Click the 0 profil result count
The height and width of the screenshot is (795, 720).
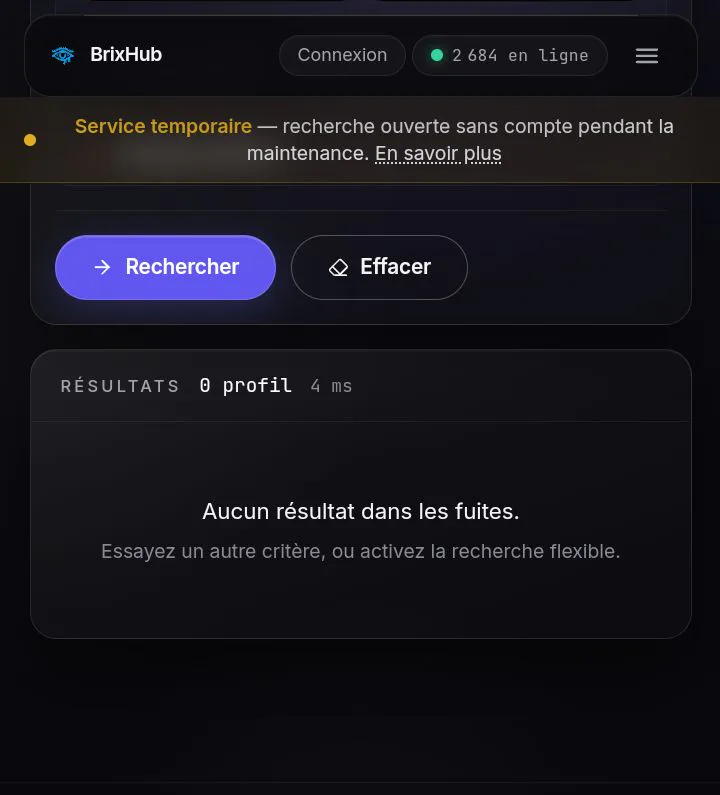(245, 386)
